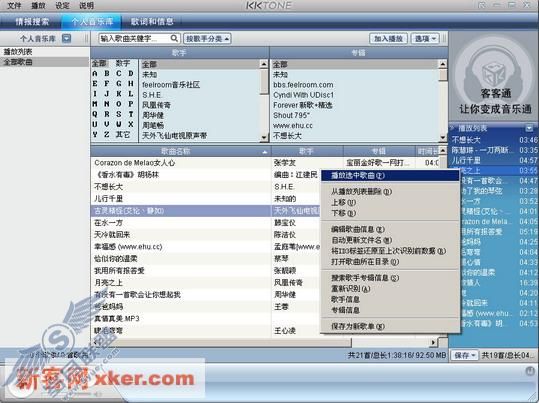Image resolution: width=539 pixels, height=403 pixels.
Task: Choose 保存为新歌单 from context menu
Action: point(390,326)
